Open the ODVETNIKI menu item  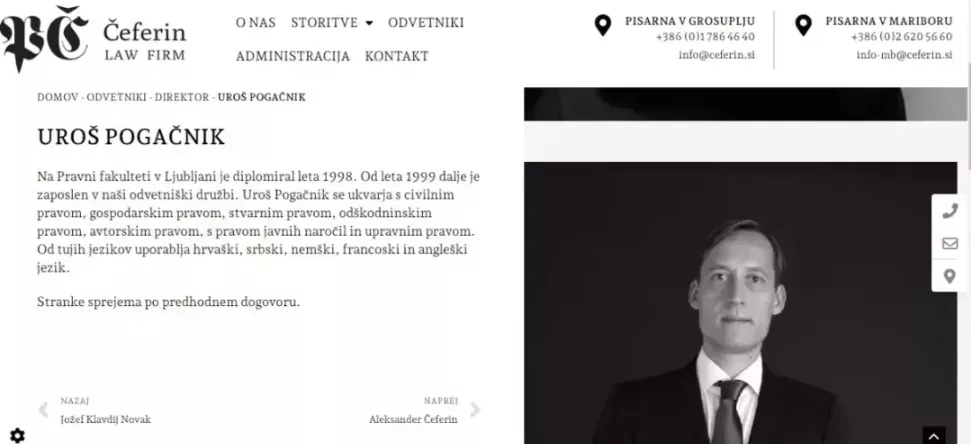pos(426,23)
